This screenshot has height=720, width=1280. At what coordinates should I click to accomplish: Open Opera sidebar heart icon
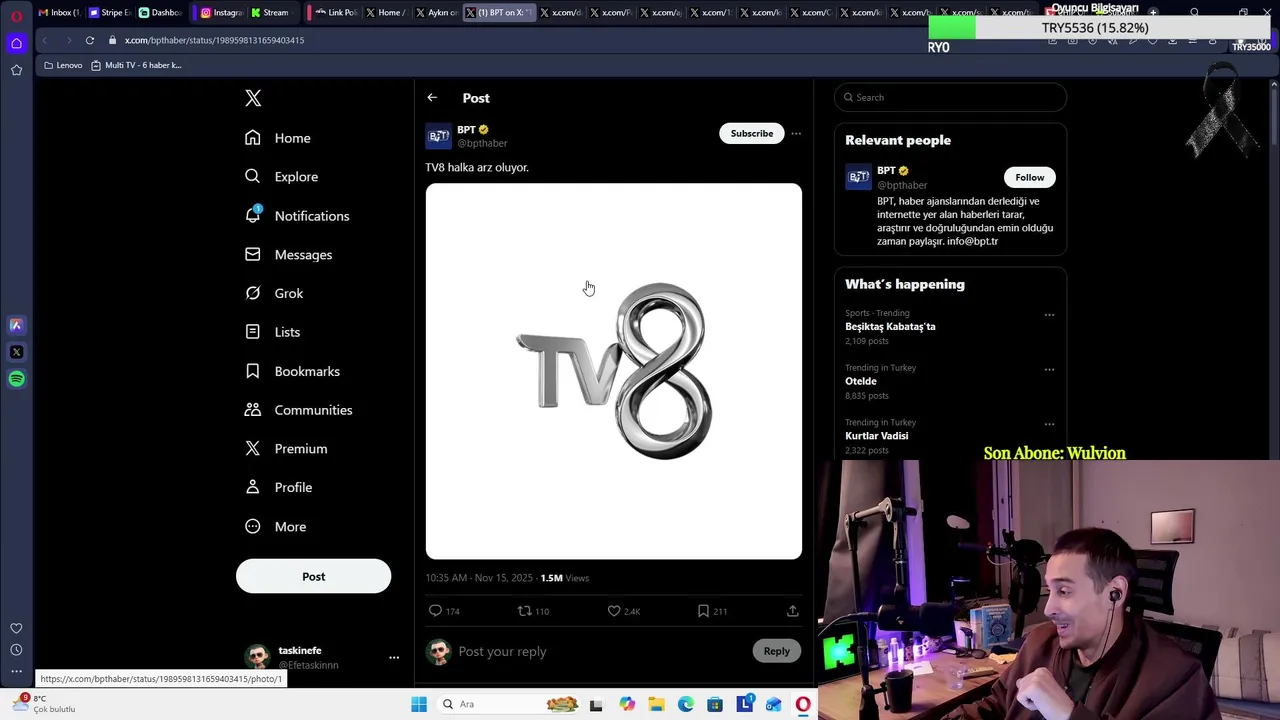16,628
